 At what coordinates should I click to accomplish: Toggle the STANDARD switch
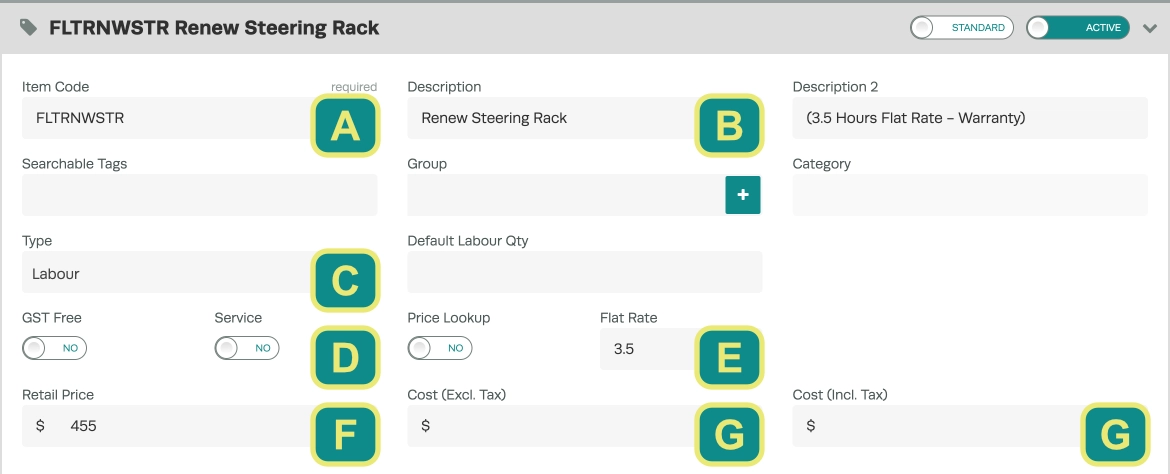(961, 28)
